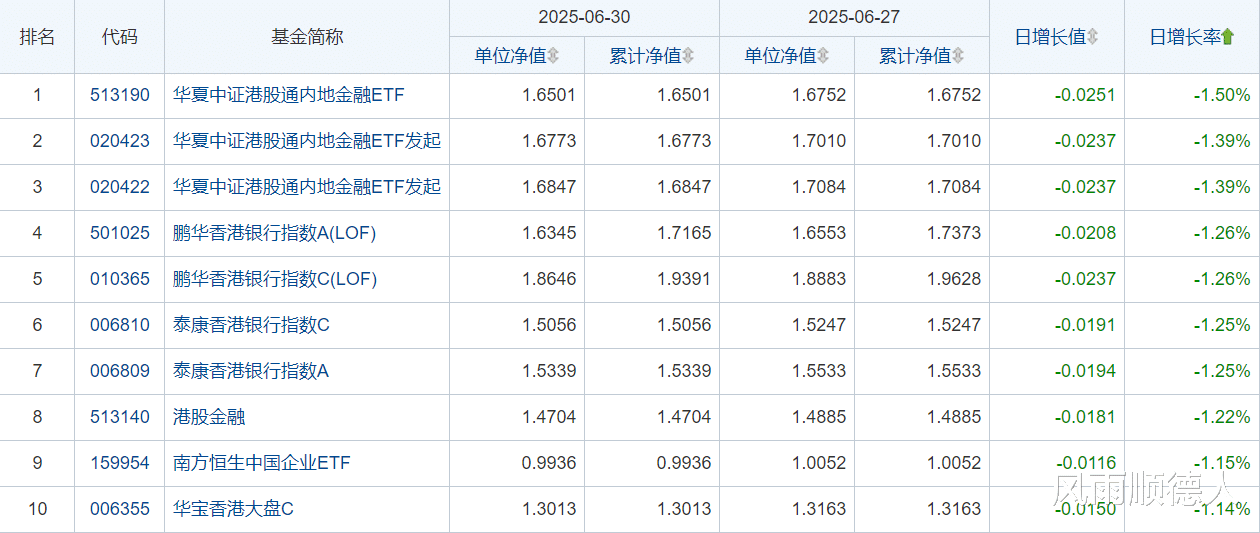Open 南方恒生中国企业ETF fund name
1260x533 pixels.
(x=262, y=463)
